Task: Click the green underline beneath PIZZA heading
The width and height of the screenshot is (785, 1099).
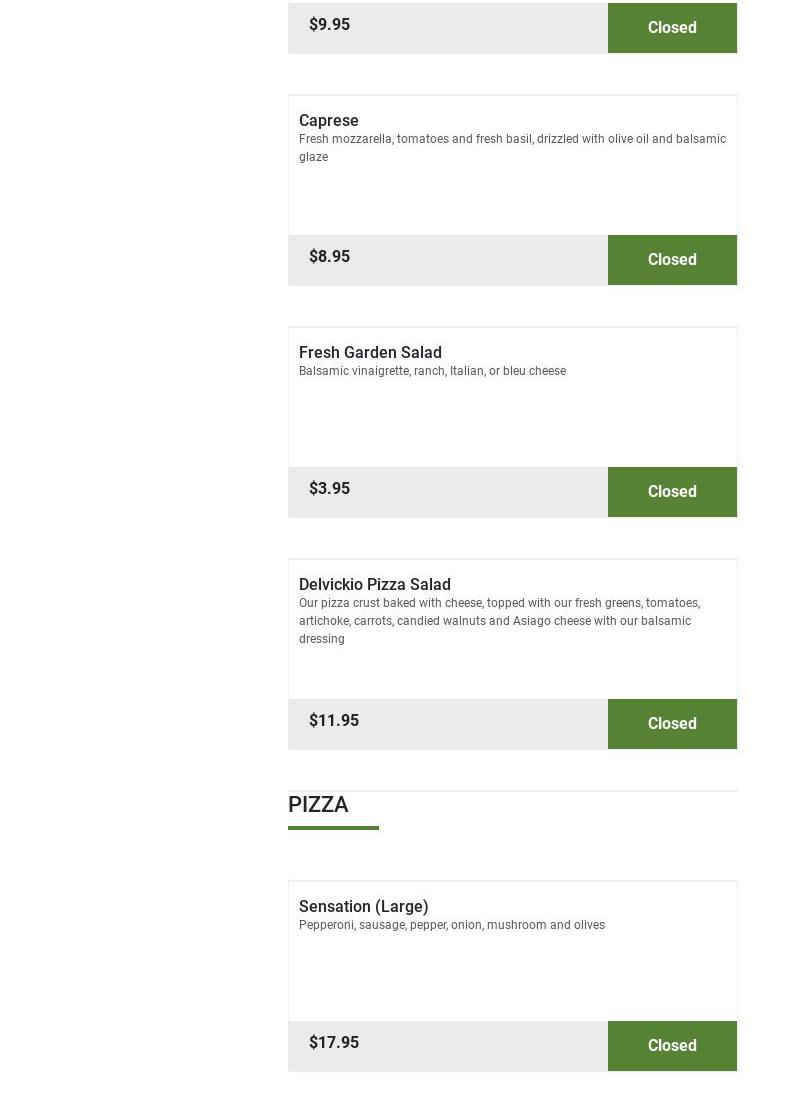Action: tap(333, 827)
